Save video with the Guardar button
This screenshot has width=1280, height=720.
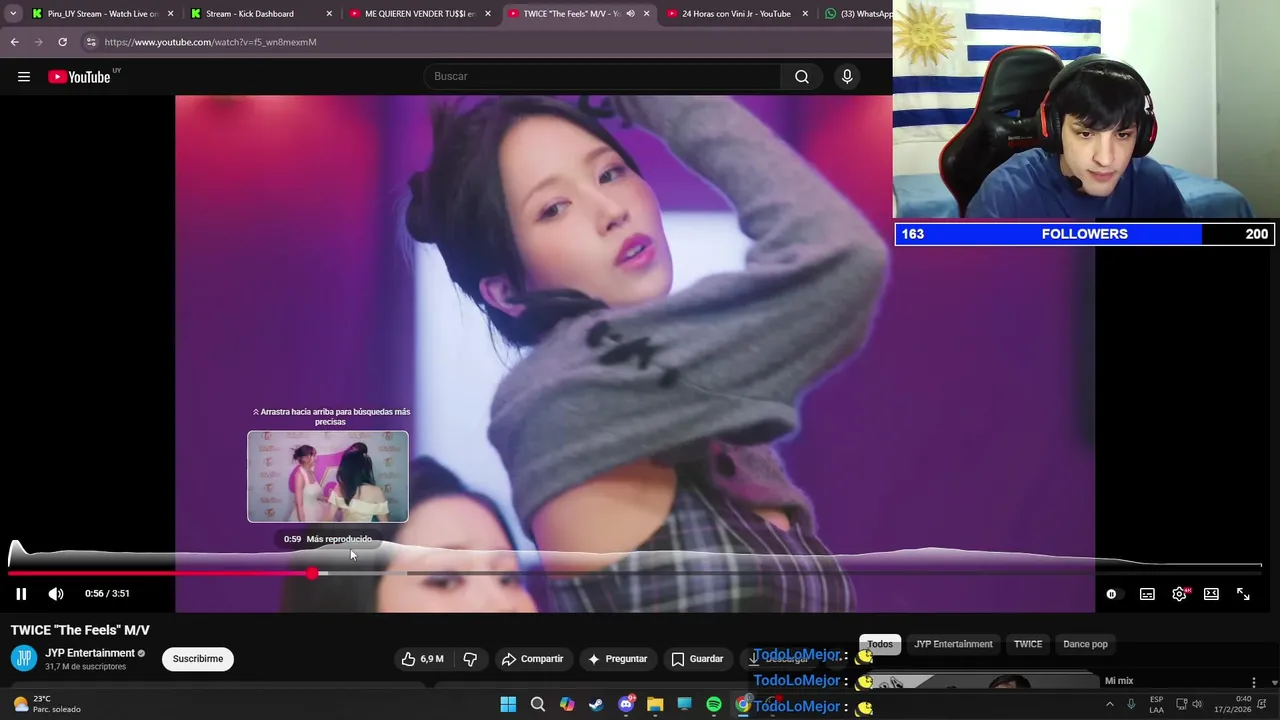pyautogui.click(x=697, y=659)
